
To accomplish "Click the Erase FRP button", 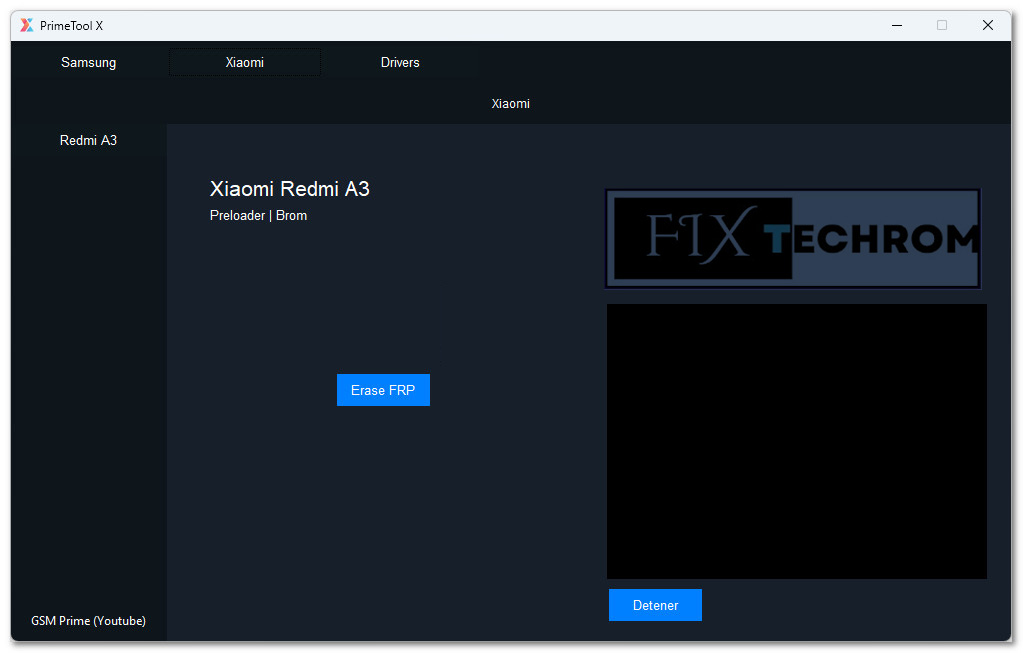I will click(x=383, y=390).
